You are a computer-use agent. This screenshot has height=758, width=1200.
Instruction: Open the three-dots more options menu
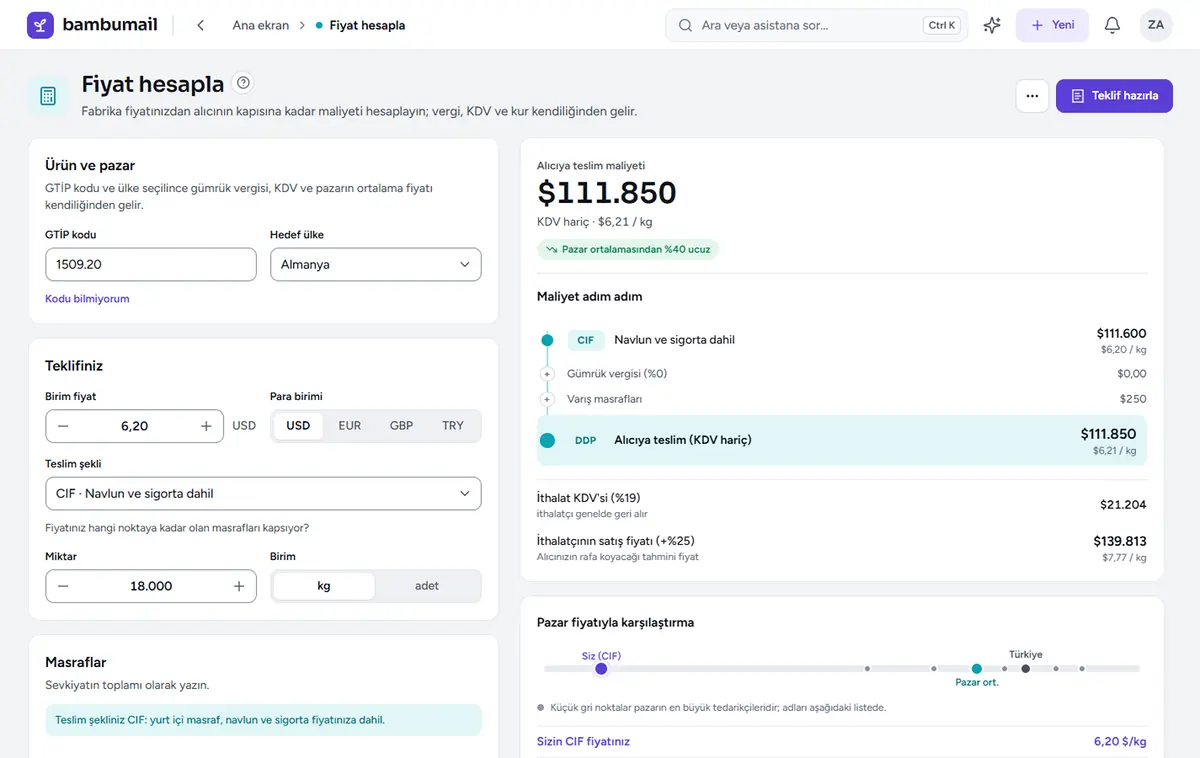point(1032,96)
